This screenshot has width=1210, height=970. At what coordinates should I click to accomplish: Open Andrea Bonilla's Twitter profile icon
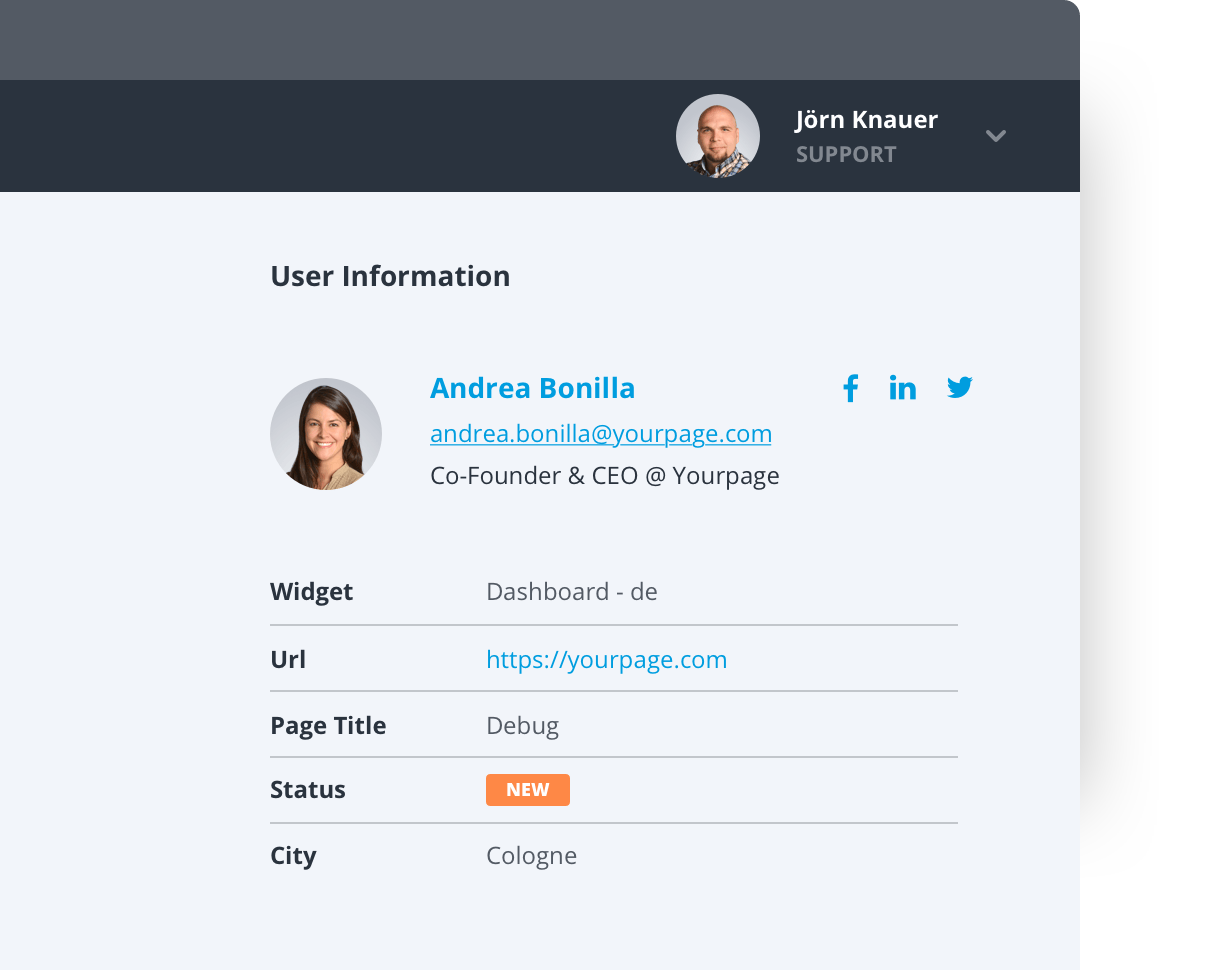[960, 388]
